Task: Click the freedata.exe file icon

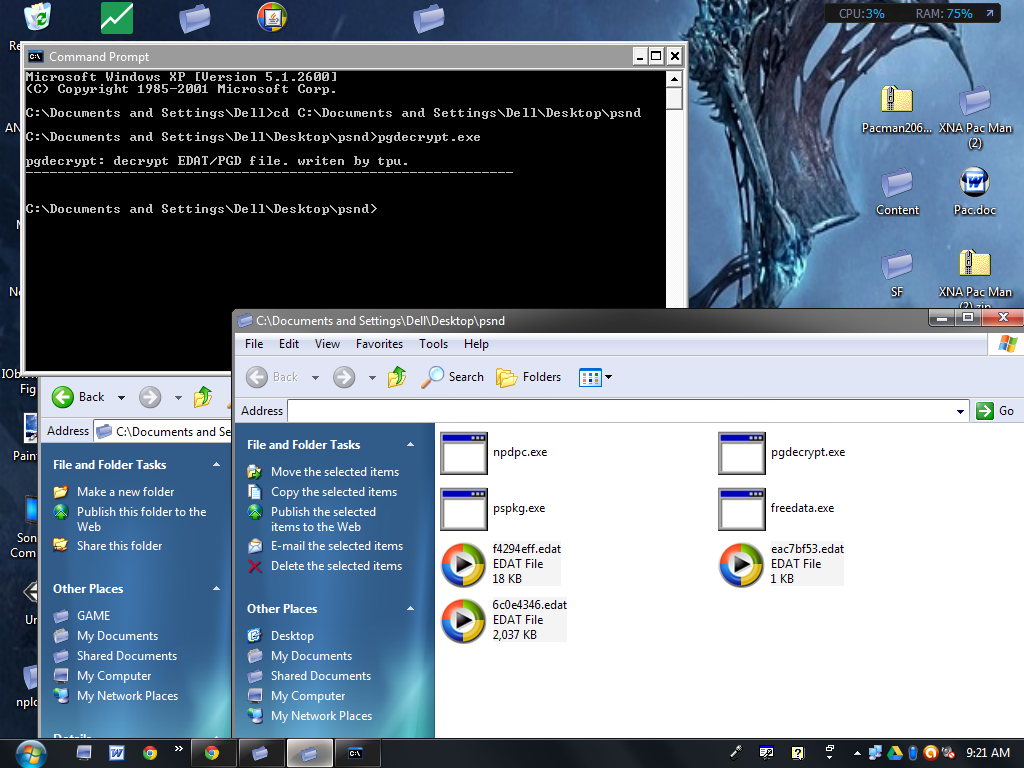Action: (743, 509)
